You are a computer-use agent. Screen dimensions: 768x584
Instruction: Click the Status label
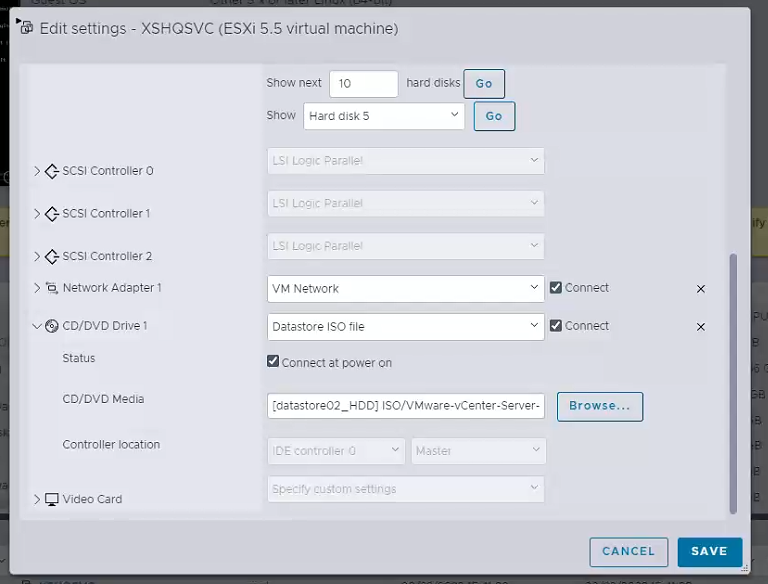pyautogui.click(x=79, y=358)
